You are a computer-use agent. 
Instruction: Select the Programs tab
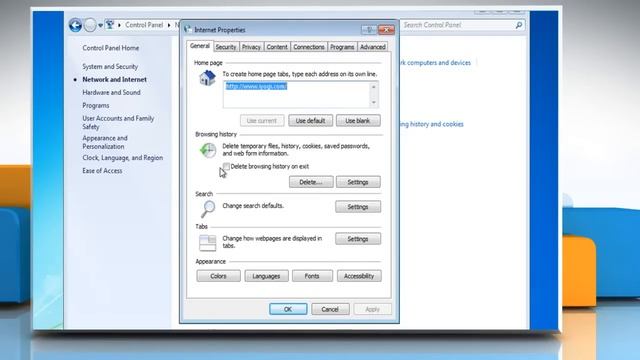pos(342,47)
